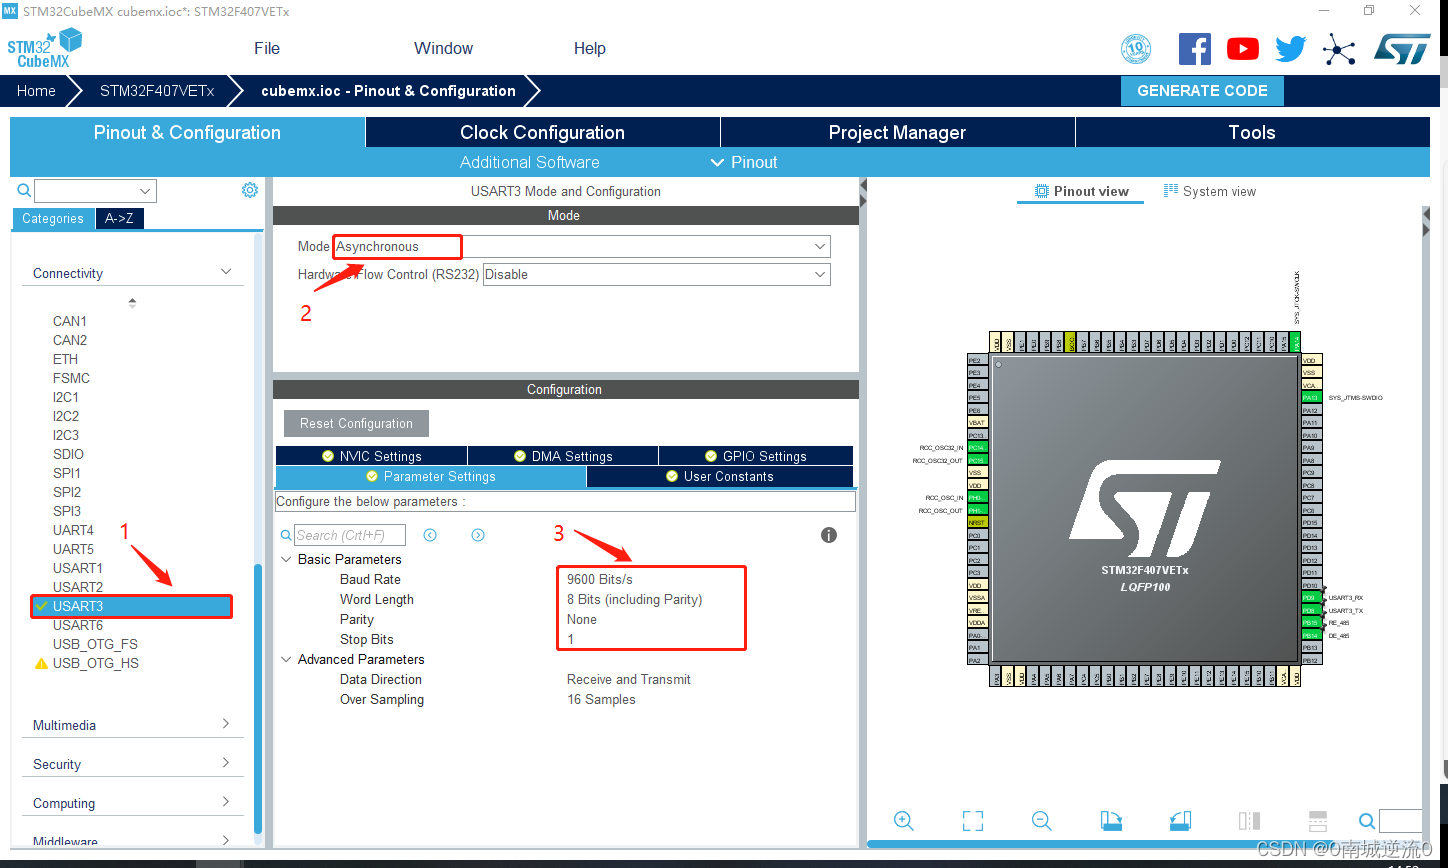Open the STM32CubeMX settings gear icon
The image size is (1448, 868).
(249, 190)
